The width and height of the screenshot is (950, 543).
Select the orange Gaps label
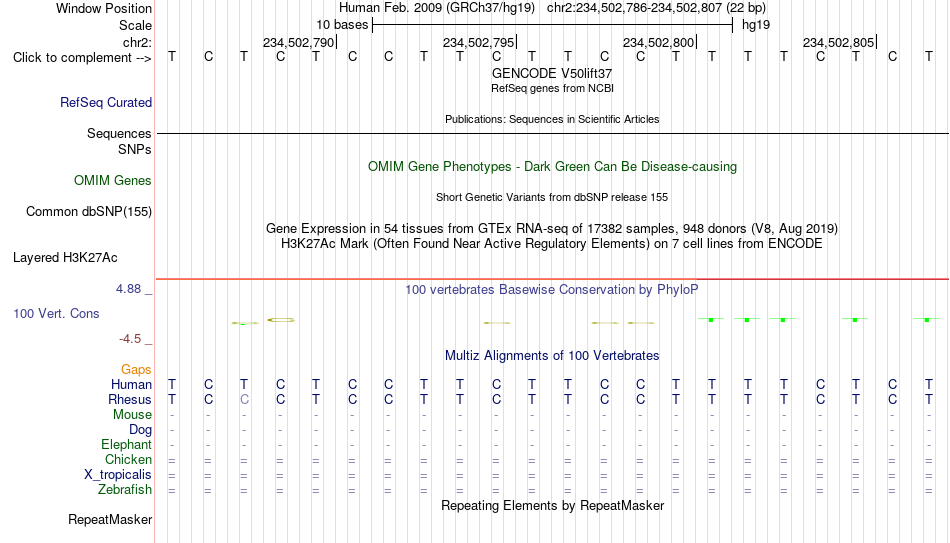136,370
